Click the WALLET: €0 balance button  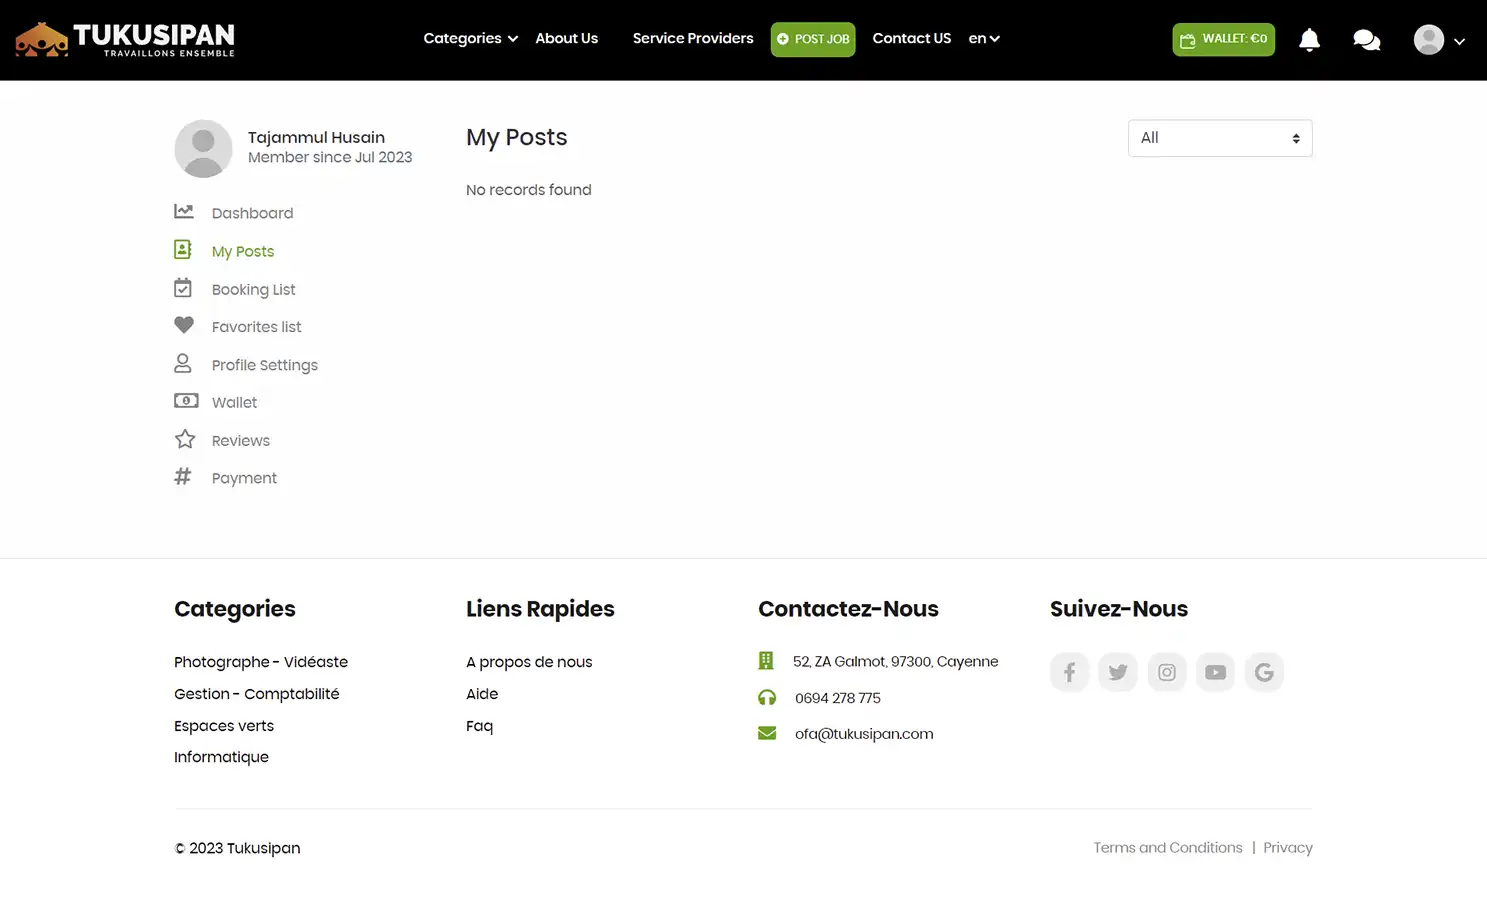point(1222,38)
